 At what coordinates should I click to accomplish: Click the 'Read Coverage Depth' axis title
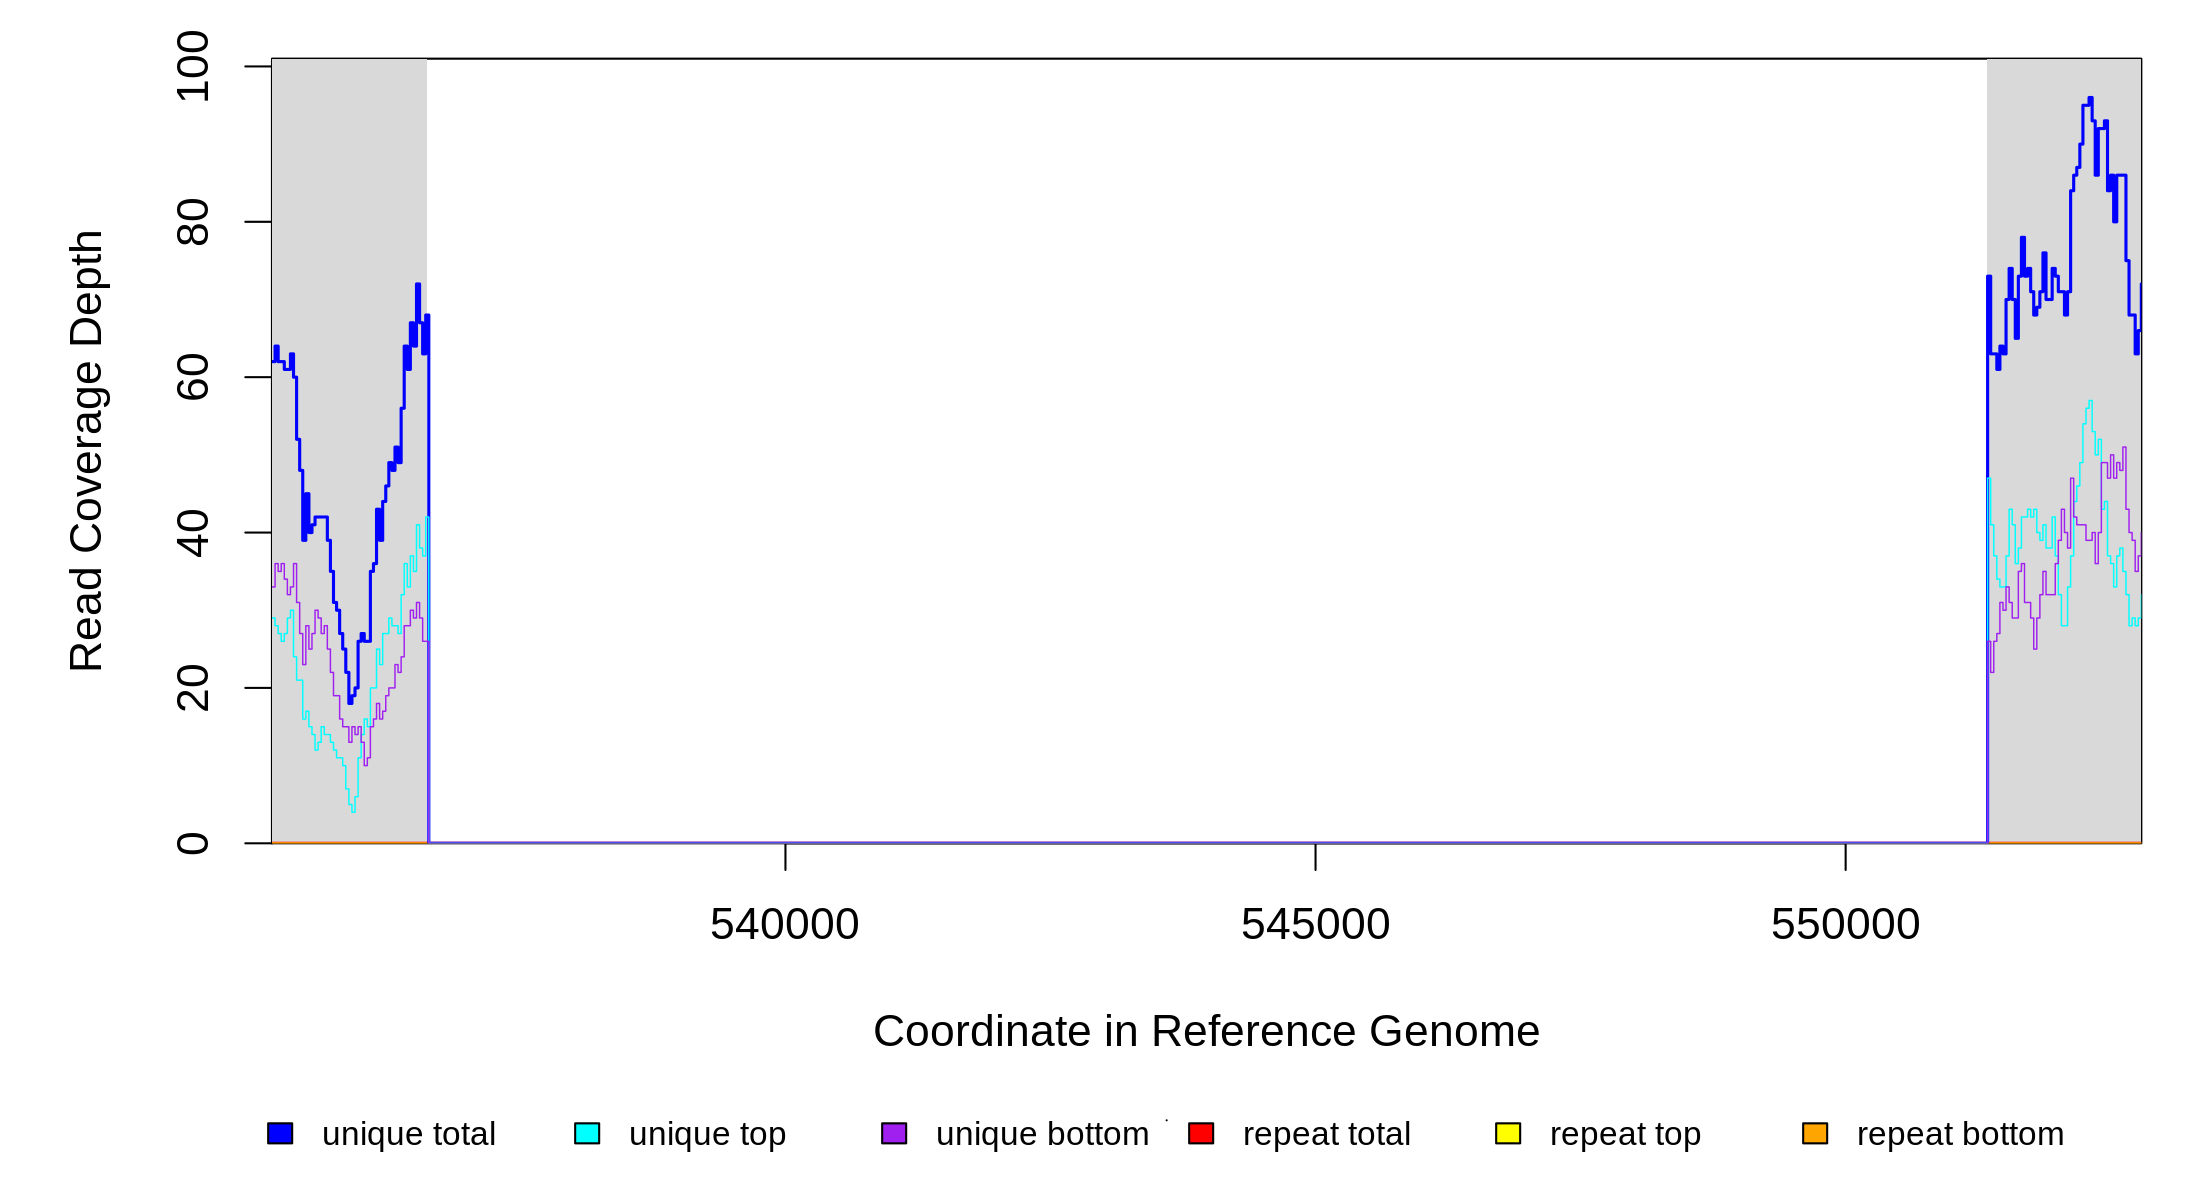[87, 450]
